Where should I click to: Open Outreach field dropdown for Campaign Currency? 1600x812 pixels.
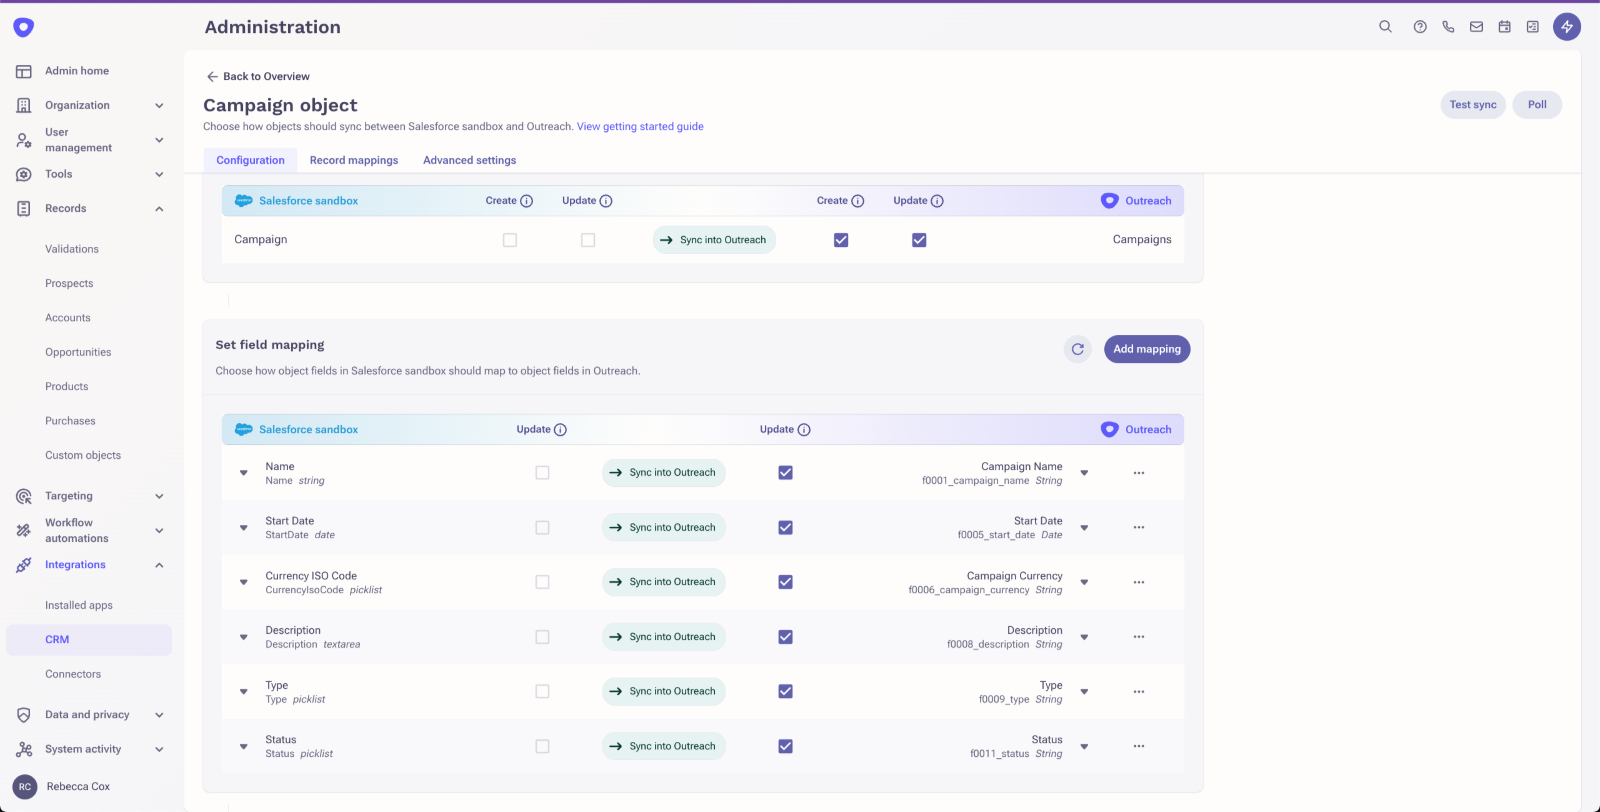click(x=1084, y=582)
